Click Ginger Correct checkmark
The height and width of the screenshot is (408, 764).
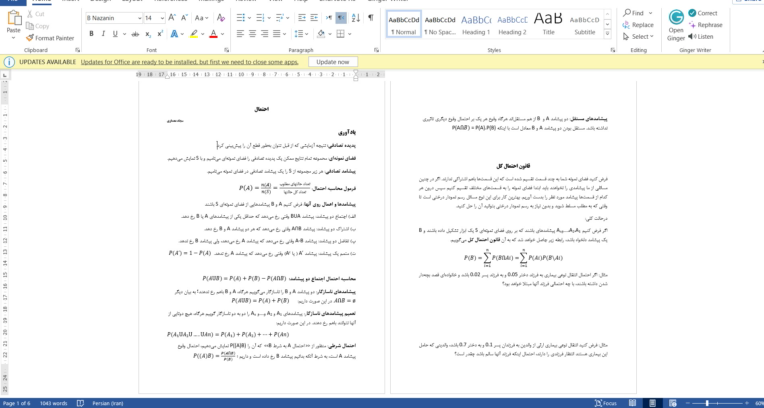point(703,13)
